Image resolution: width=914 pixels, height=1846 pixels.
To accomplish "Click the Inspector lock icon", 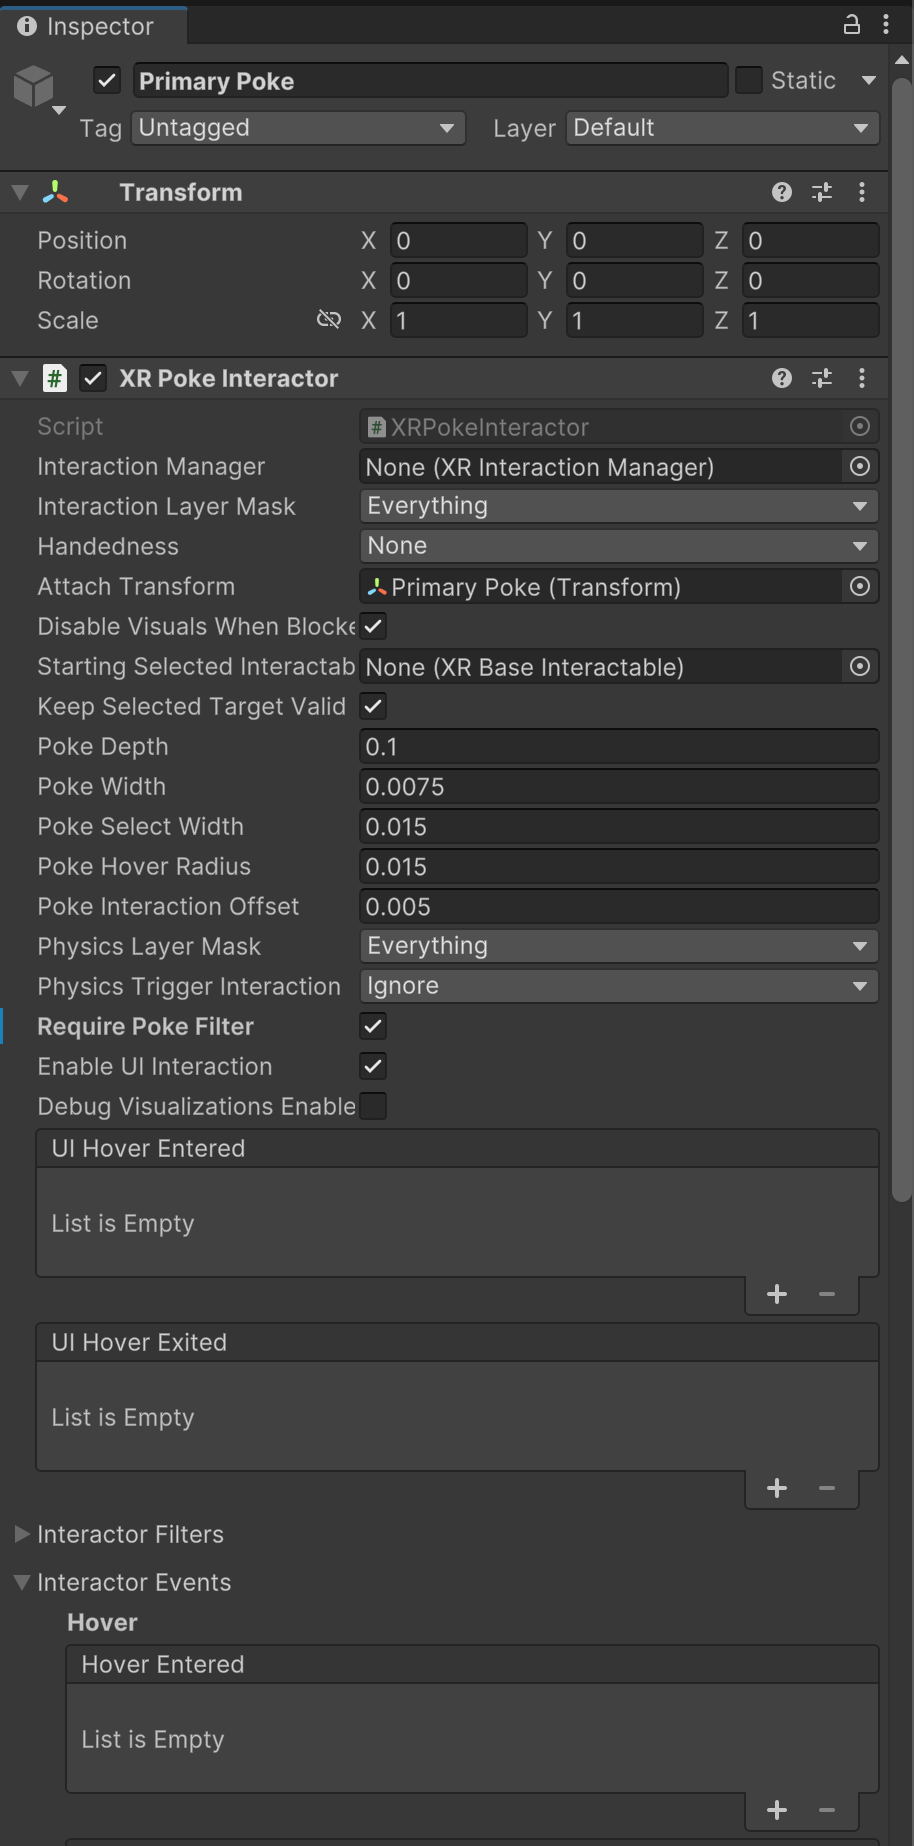I will click(x=851, y=25).
